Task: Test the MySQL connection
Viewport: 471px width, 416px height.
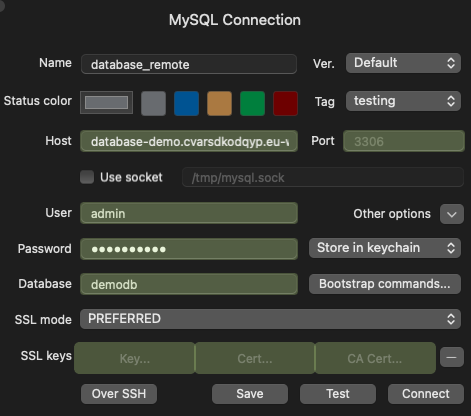Action: (x=338, y=394)
